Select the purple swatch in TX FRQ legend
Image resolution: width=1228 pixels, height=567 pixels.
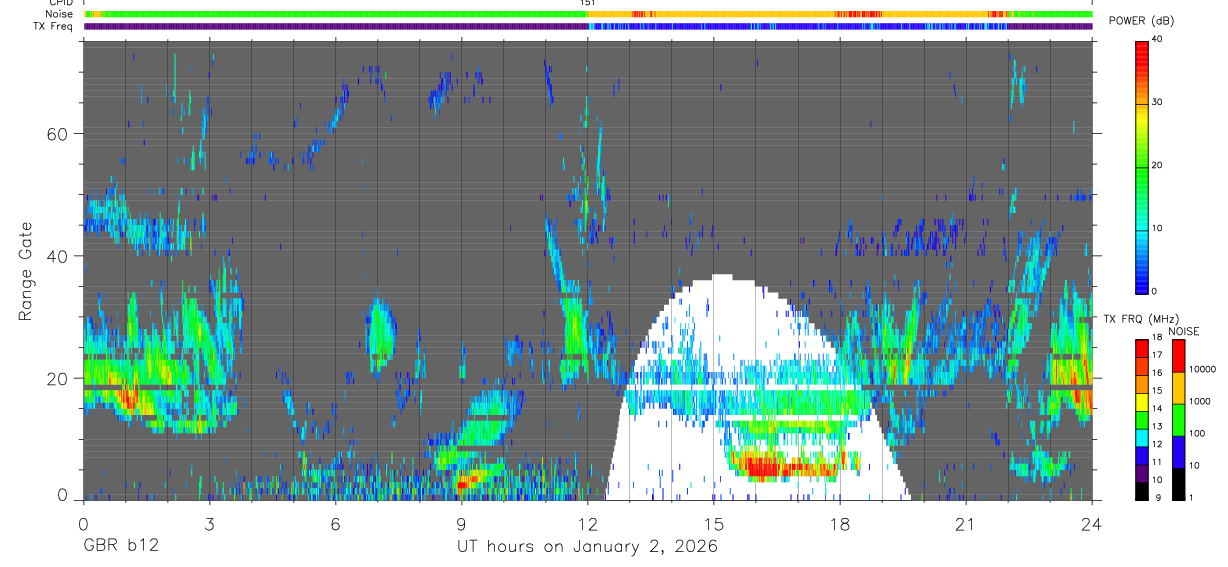[1142, 473]
